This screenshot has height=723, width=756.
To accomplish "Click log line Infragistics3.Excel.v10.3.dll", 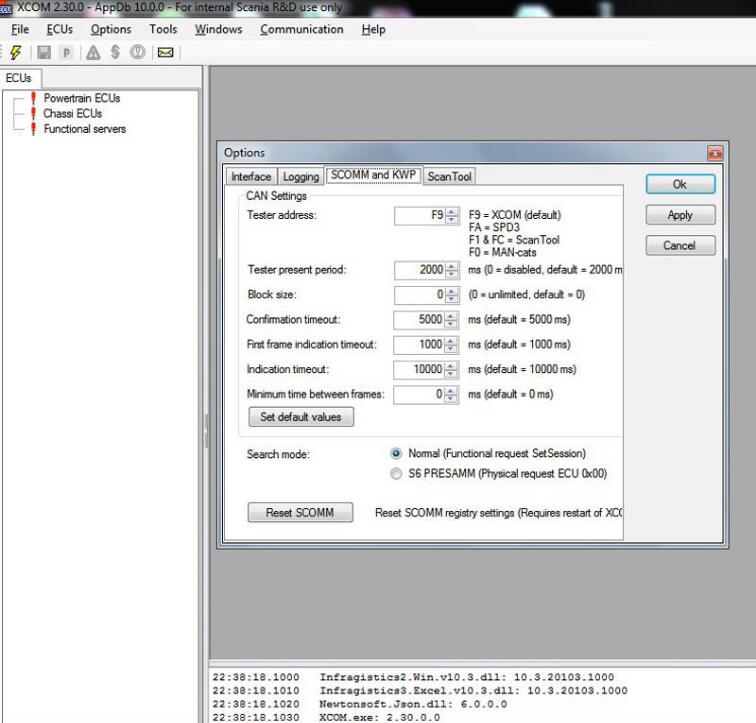I will point(420,691).
